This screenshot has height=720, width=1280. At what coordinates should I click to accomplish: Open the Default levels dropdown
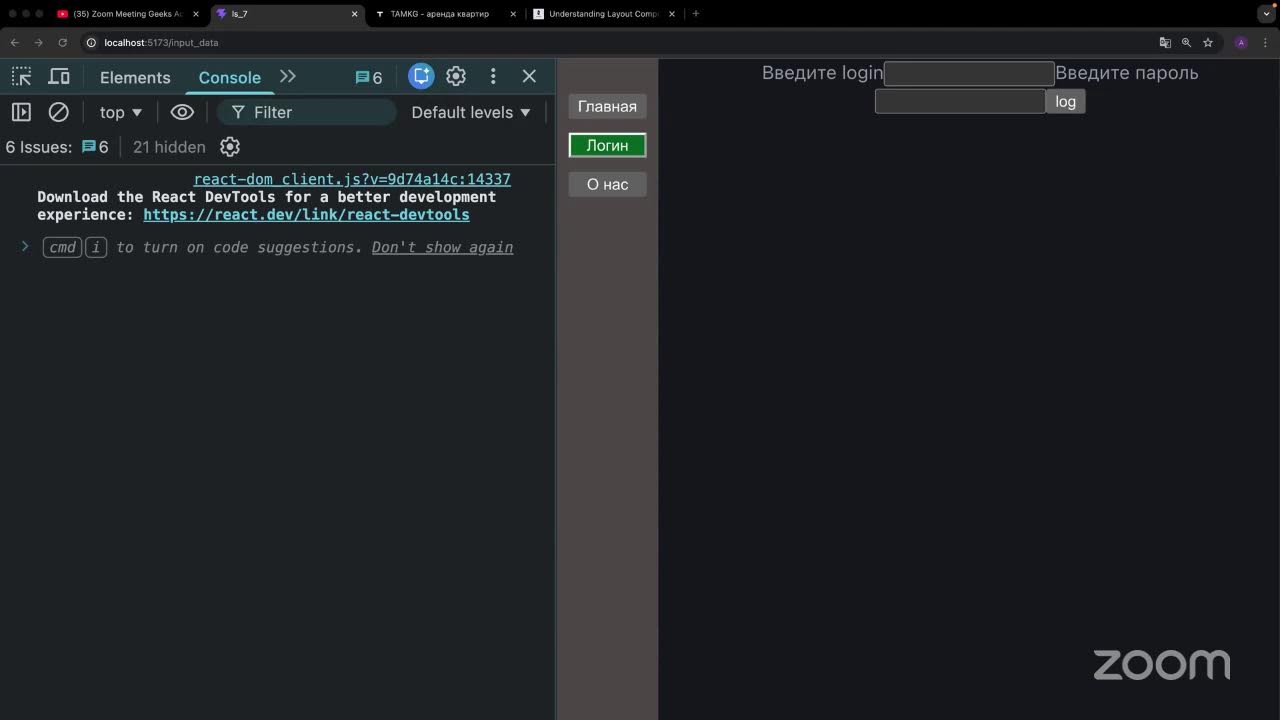point(471,112)
